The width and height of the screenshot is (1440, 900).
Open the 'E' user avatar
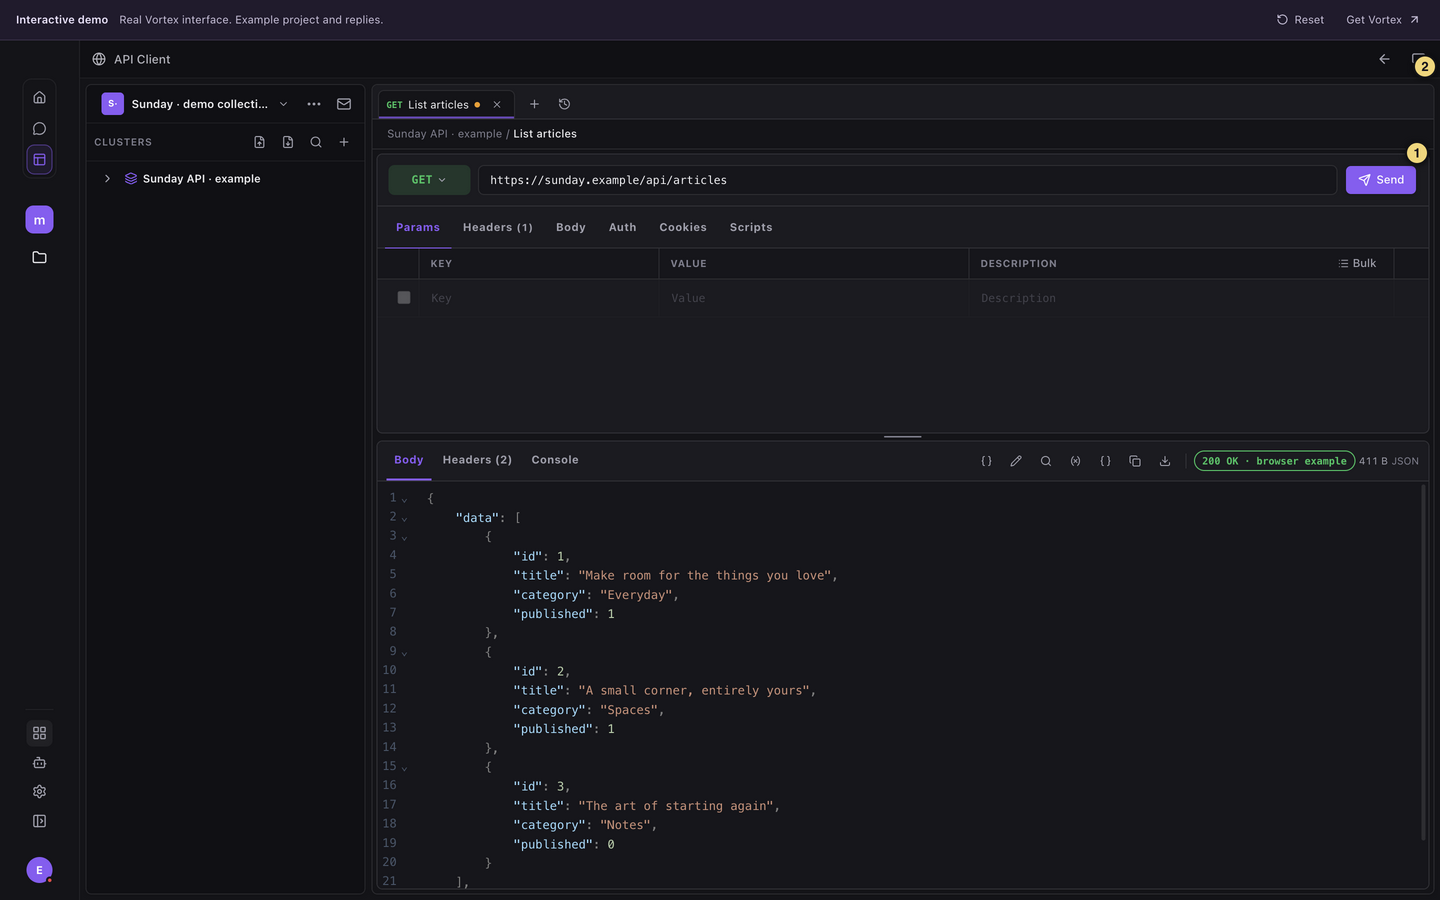tap(39, 870)
